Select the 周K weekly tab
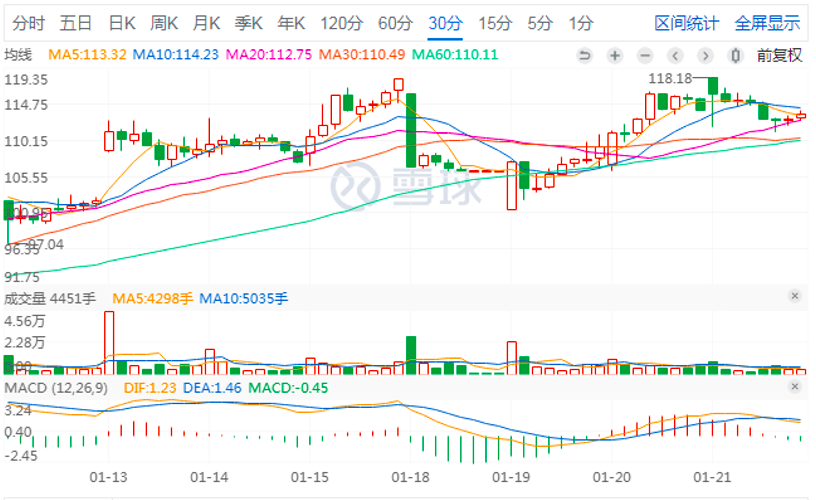Viewport: 816px width, 500px height. pyautogui.click(x=164, y=23)
